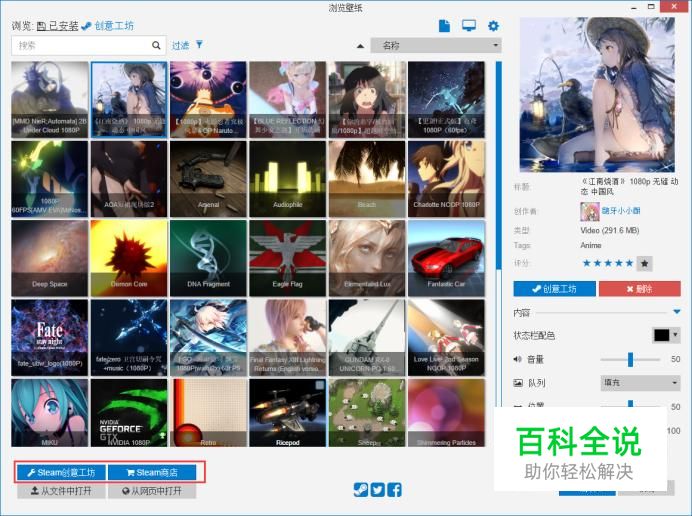Select the Elementalist Lux wallpaper thumbnail
The width and height of the screenshot is (692, 516).
click(367, 258)
